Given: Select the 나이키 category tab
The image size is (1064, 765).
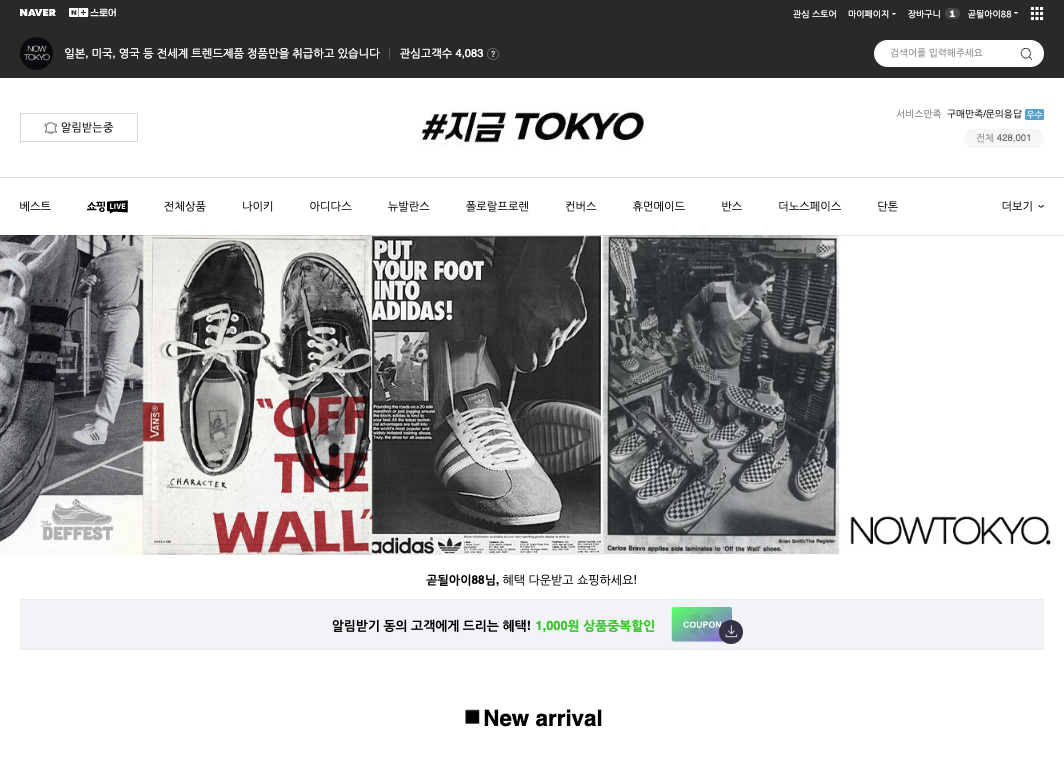Looking at the screenshot, I should pos(257,206).
